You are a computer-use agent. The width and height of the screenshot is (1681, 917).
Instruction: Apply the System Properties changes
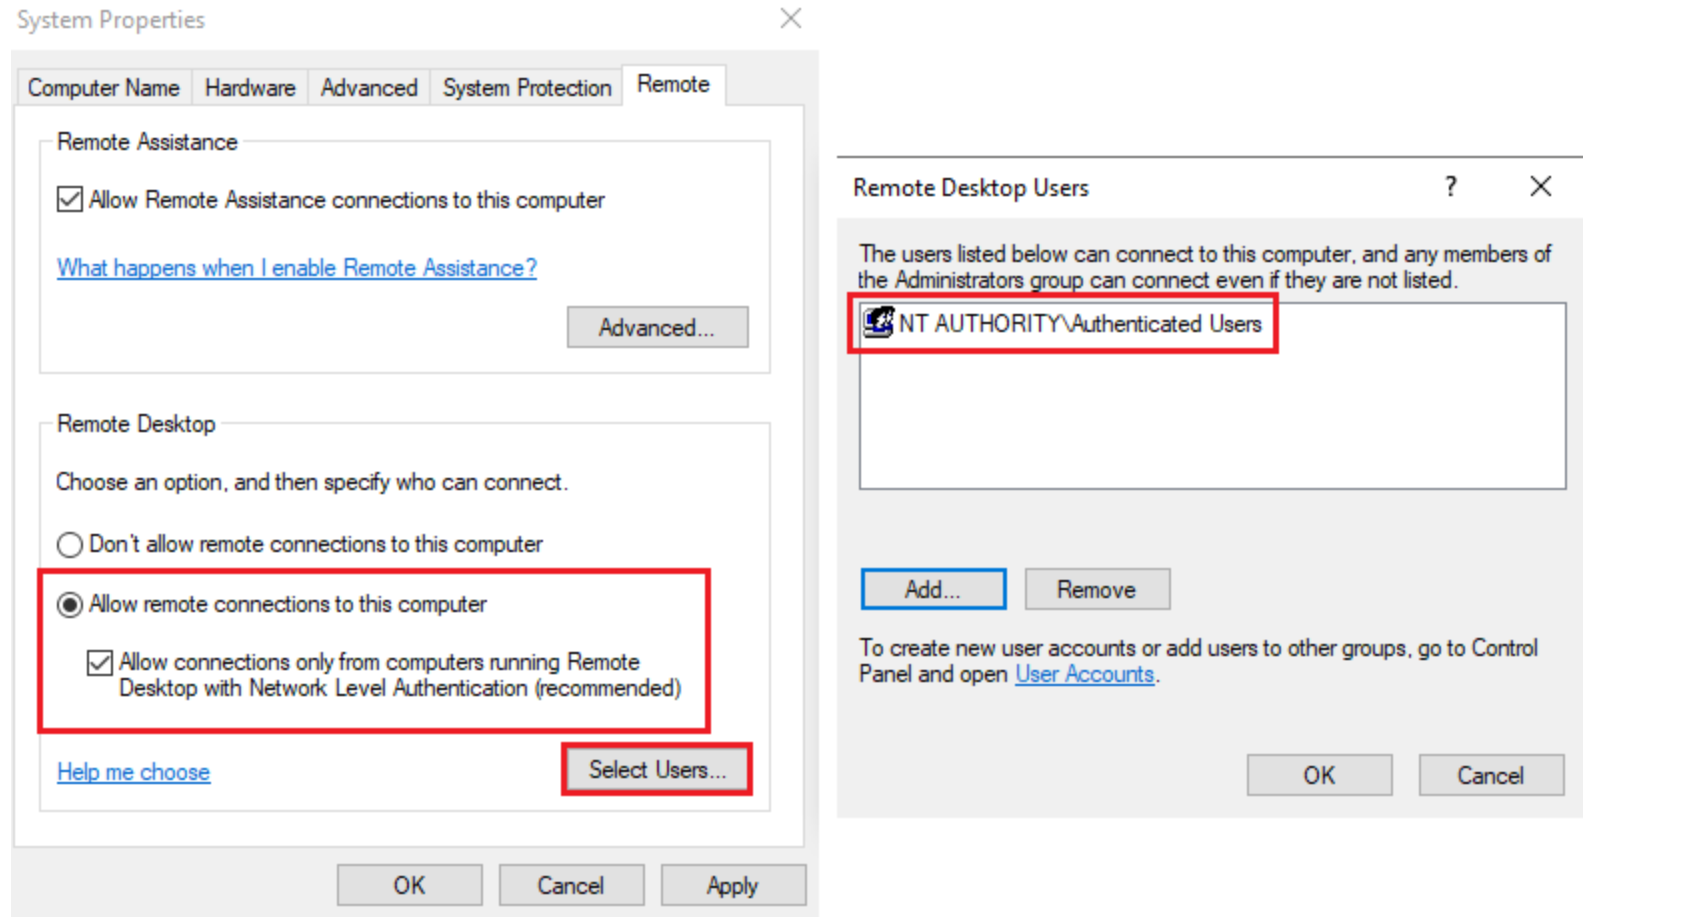click(733, 884)
